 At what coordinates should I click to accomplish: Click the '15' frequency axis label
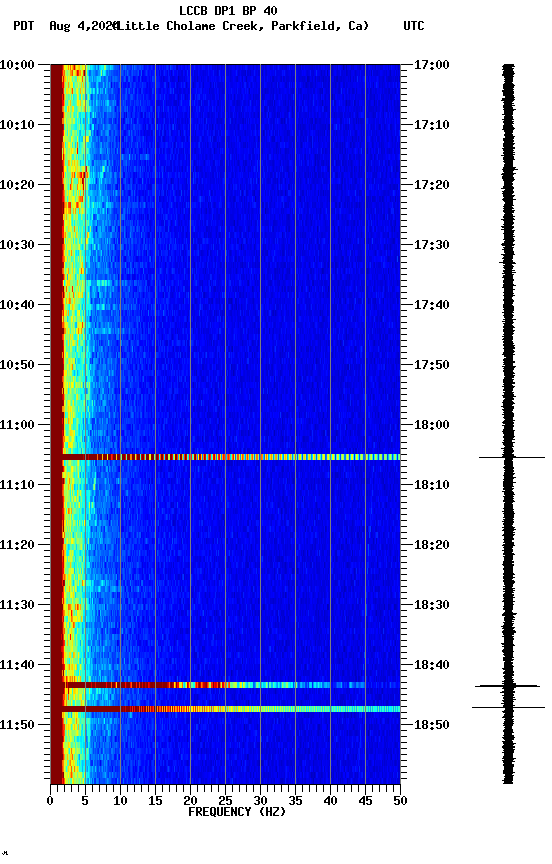pos(155,801)
